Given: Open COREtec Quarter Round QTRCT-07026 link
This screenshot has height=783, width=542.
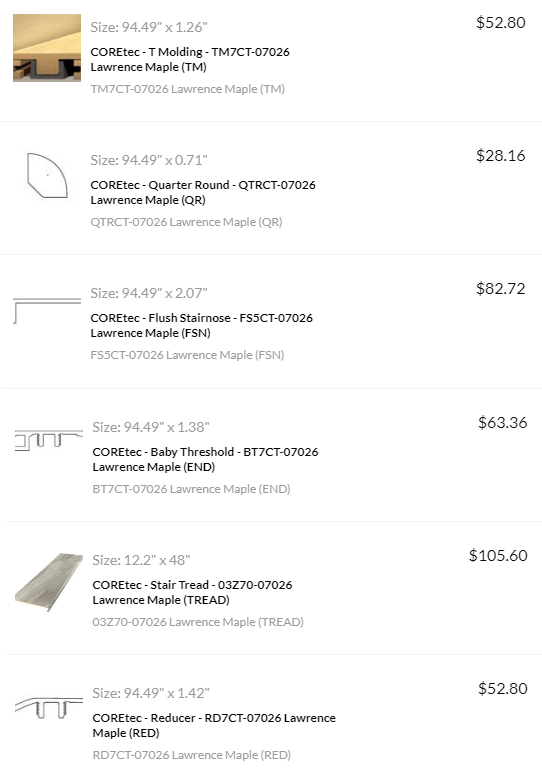Looking at the screenshot, I should (203, 192).
